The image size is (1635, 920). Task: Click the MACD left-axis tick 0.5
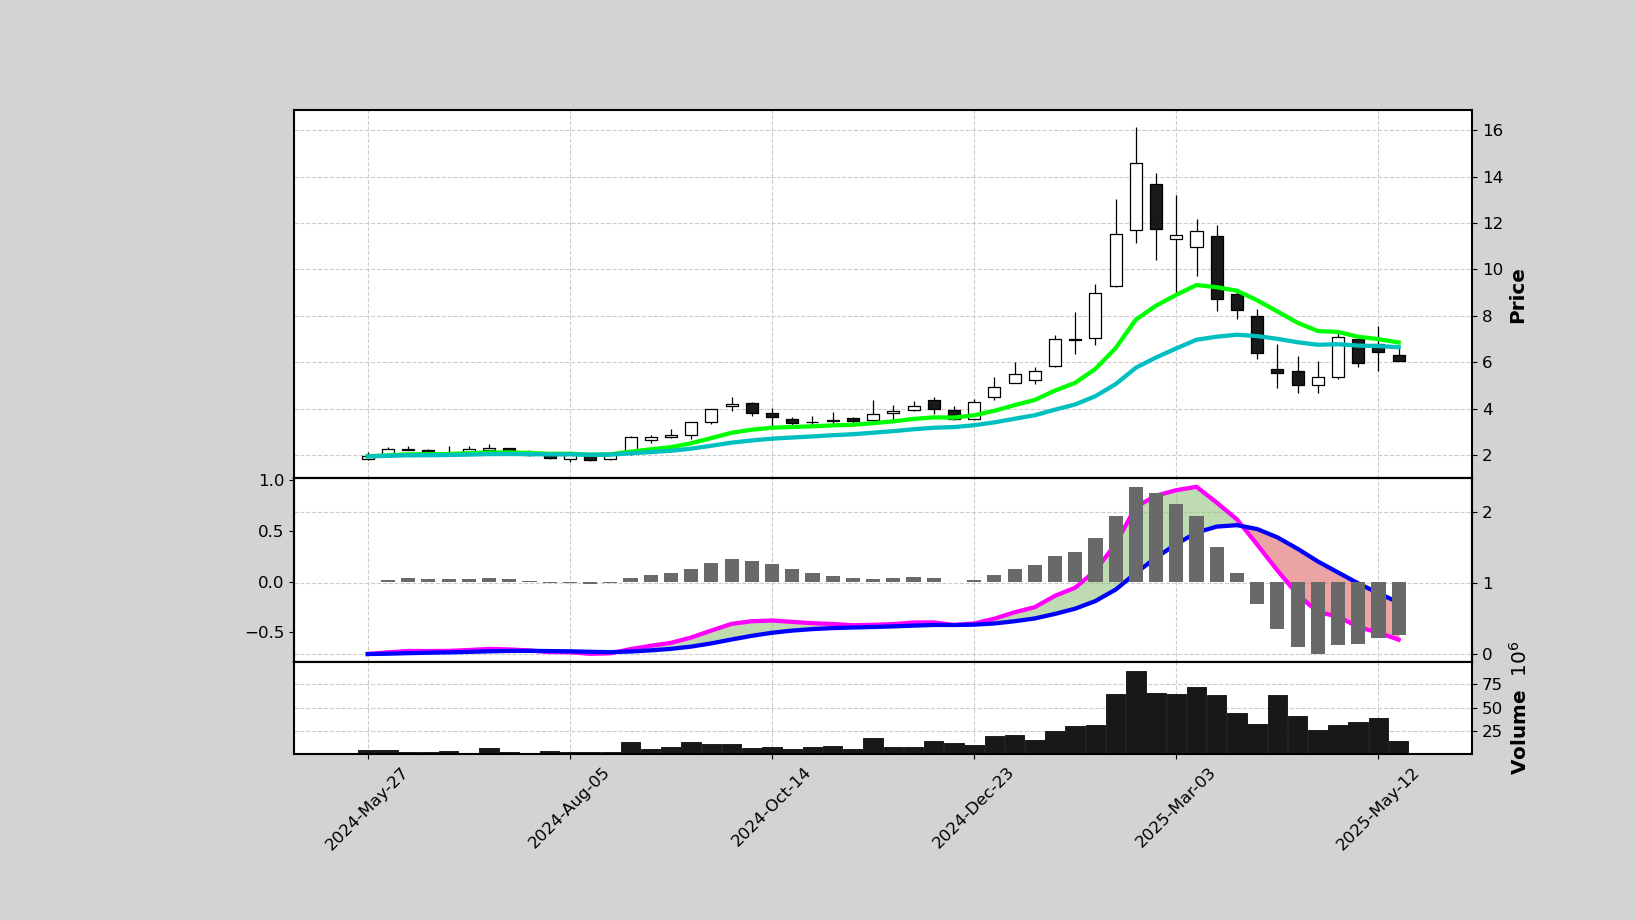coord(272,532)
